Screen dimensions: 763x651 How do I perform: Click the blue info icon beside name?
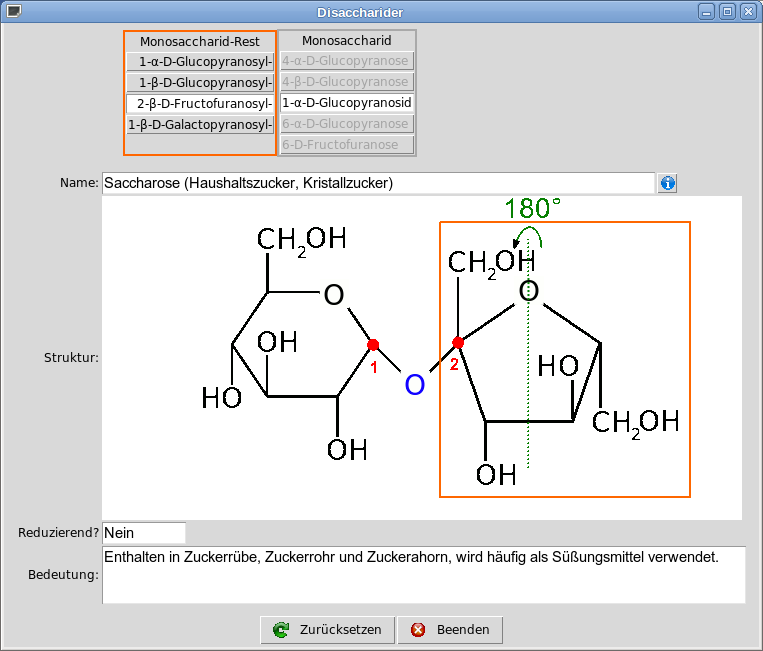[668, 183]
